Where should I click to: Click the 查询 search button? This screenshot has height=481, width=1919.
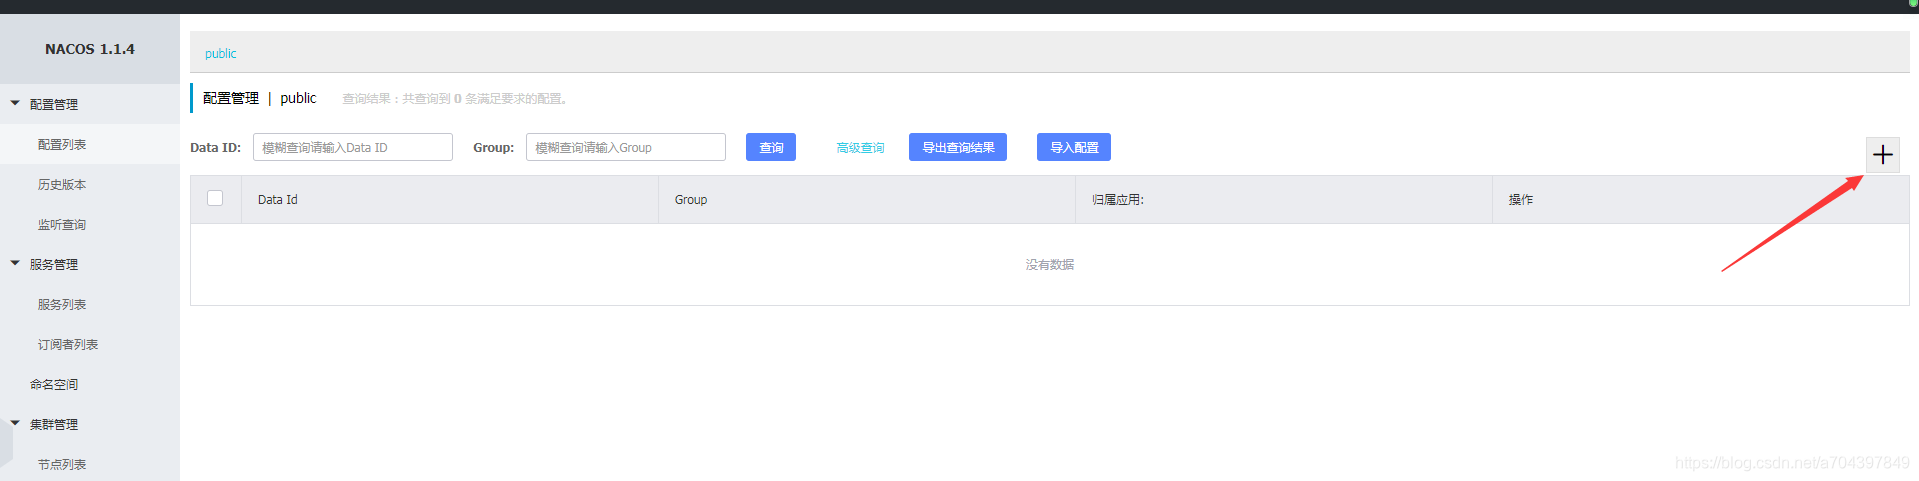pos(771,147)
